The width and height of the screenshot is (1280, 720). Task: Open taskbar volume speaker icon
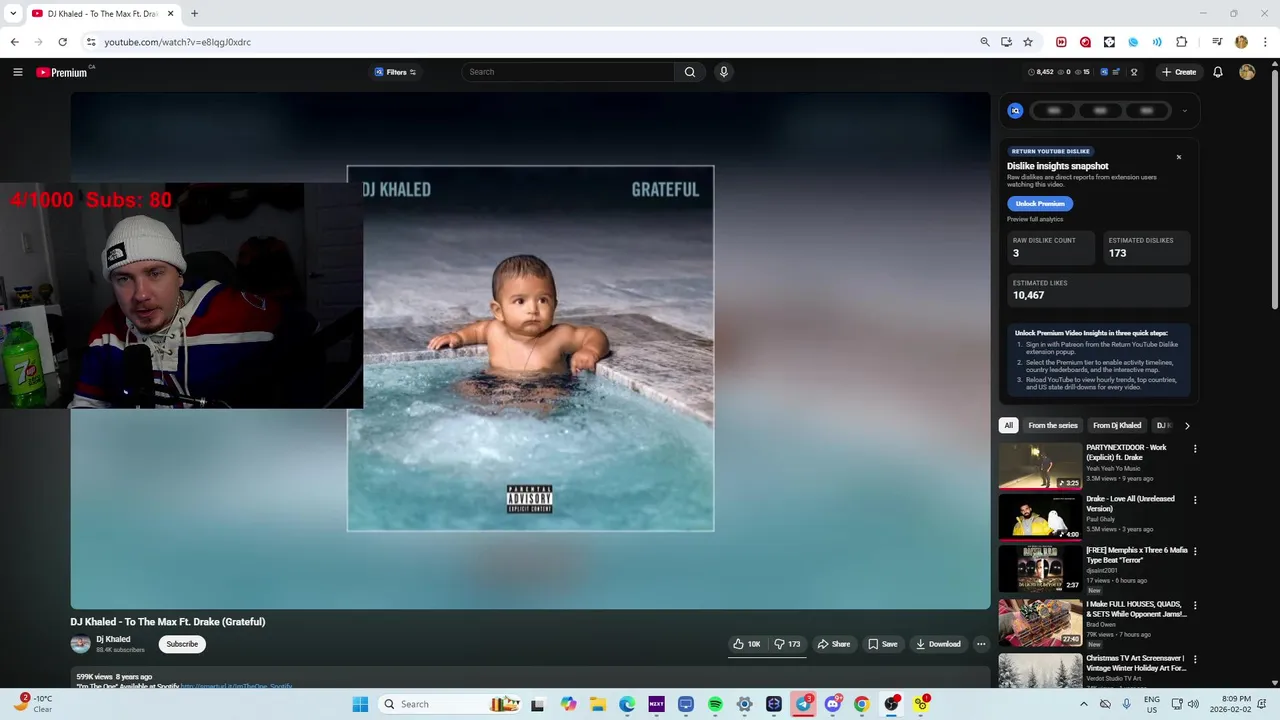pos(1193,704)
